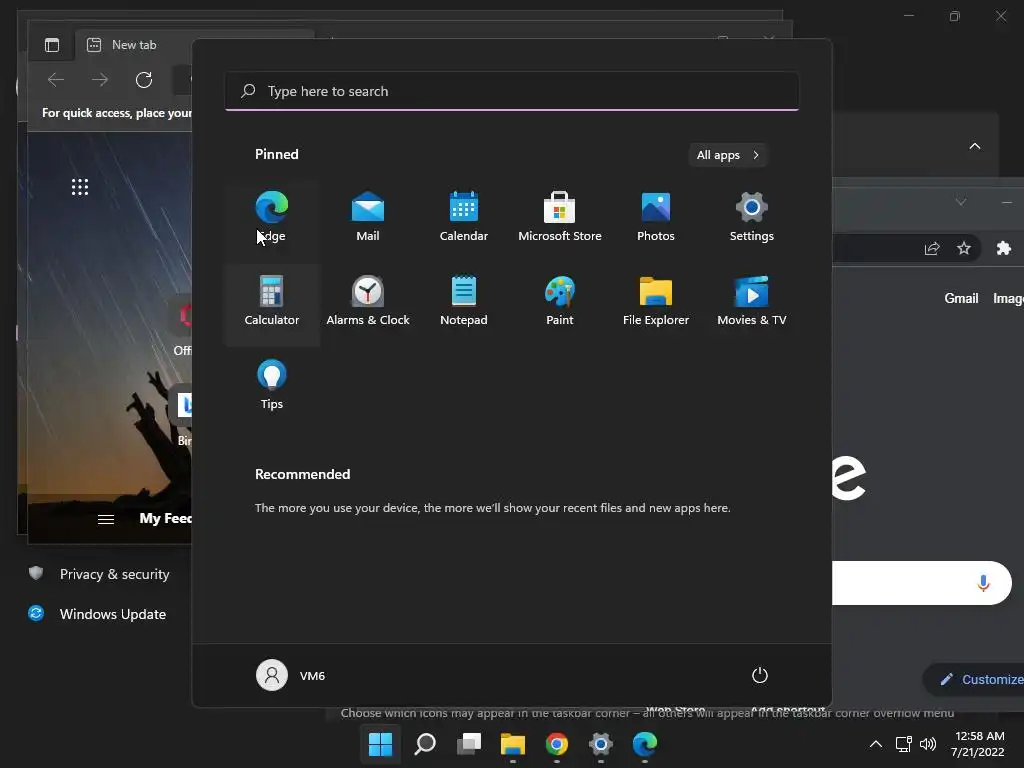
Task: Open Search from the taskbar
Action: (x=425, y=744)
